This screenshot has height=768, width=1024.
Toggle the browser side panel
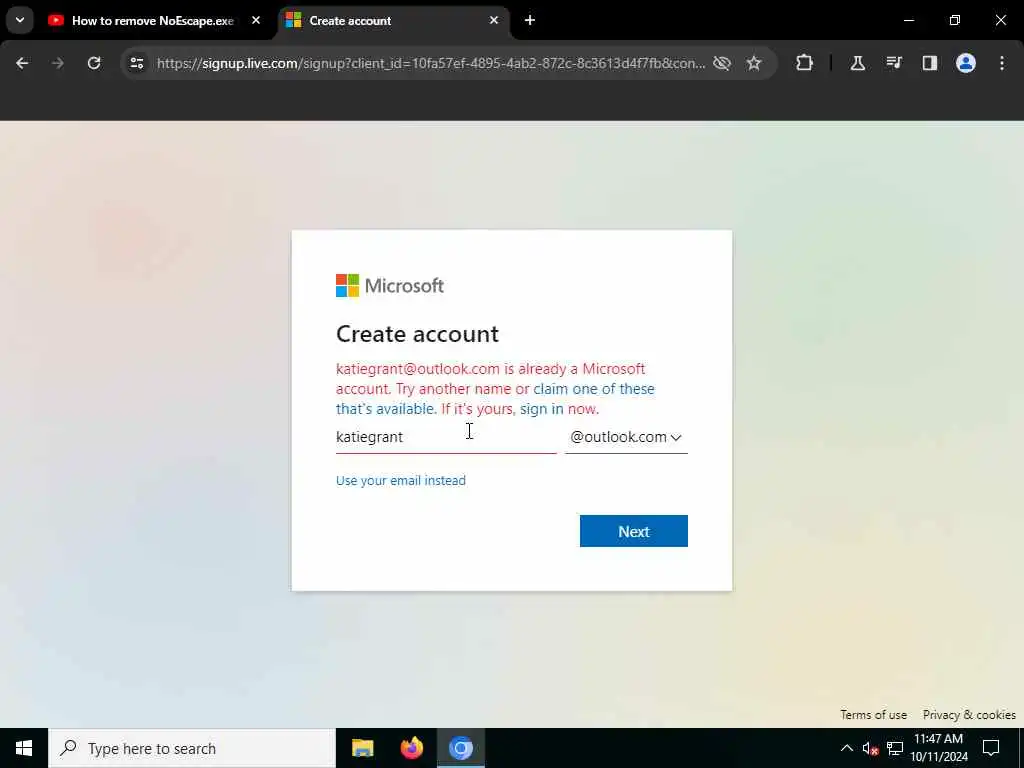[929, 63]
